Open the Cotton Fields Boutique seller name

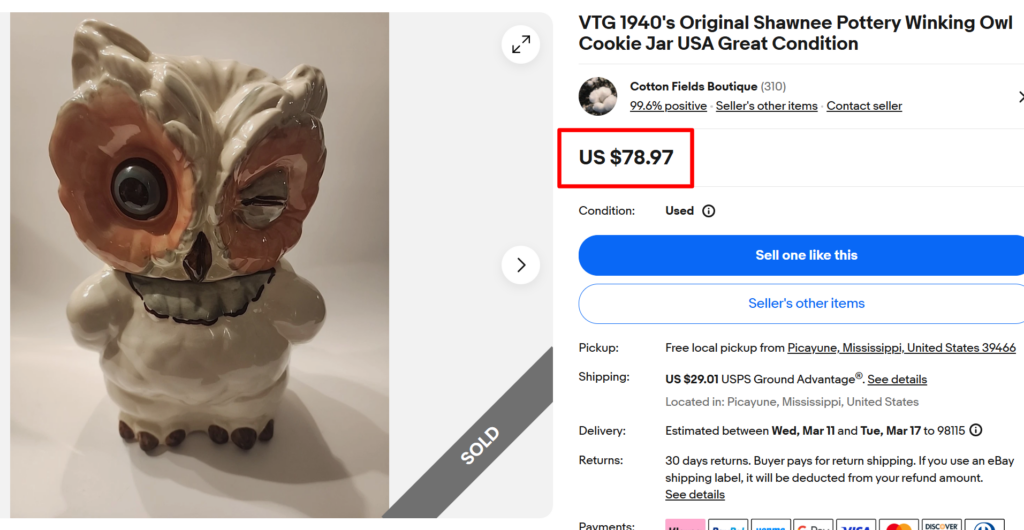[693, 87]
